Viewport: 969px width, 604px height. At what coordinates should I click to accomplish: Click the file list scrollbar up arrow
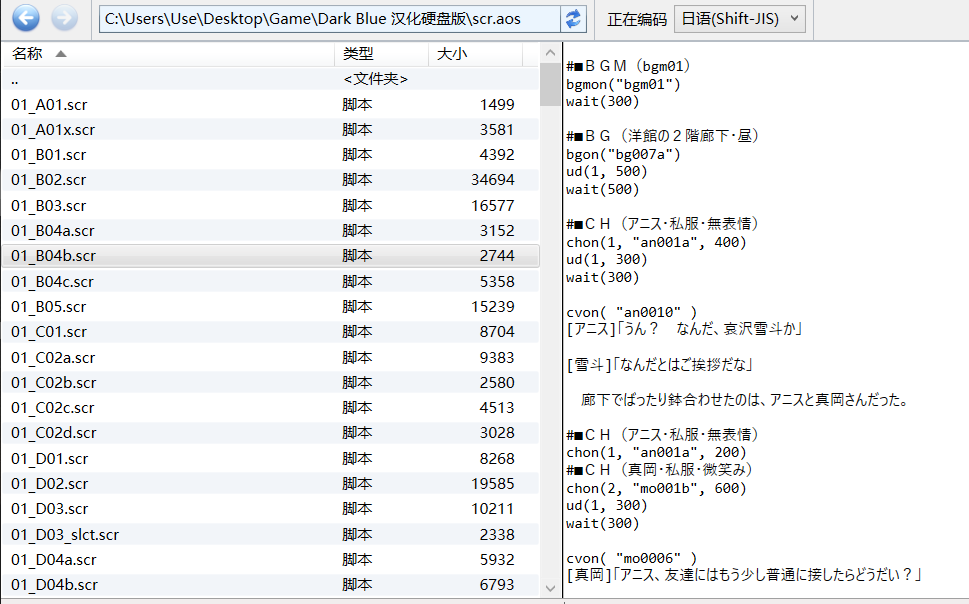[550, 52]
